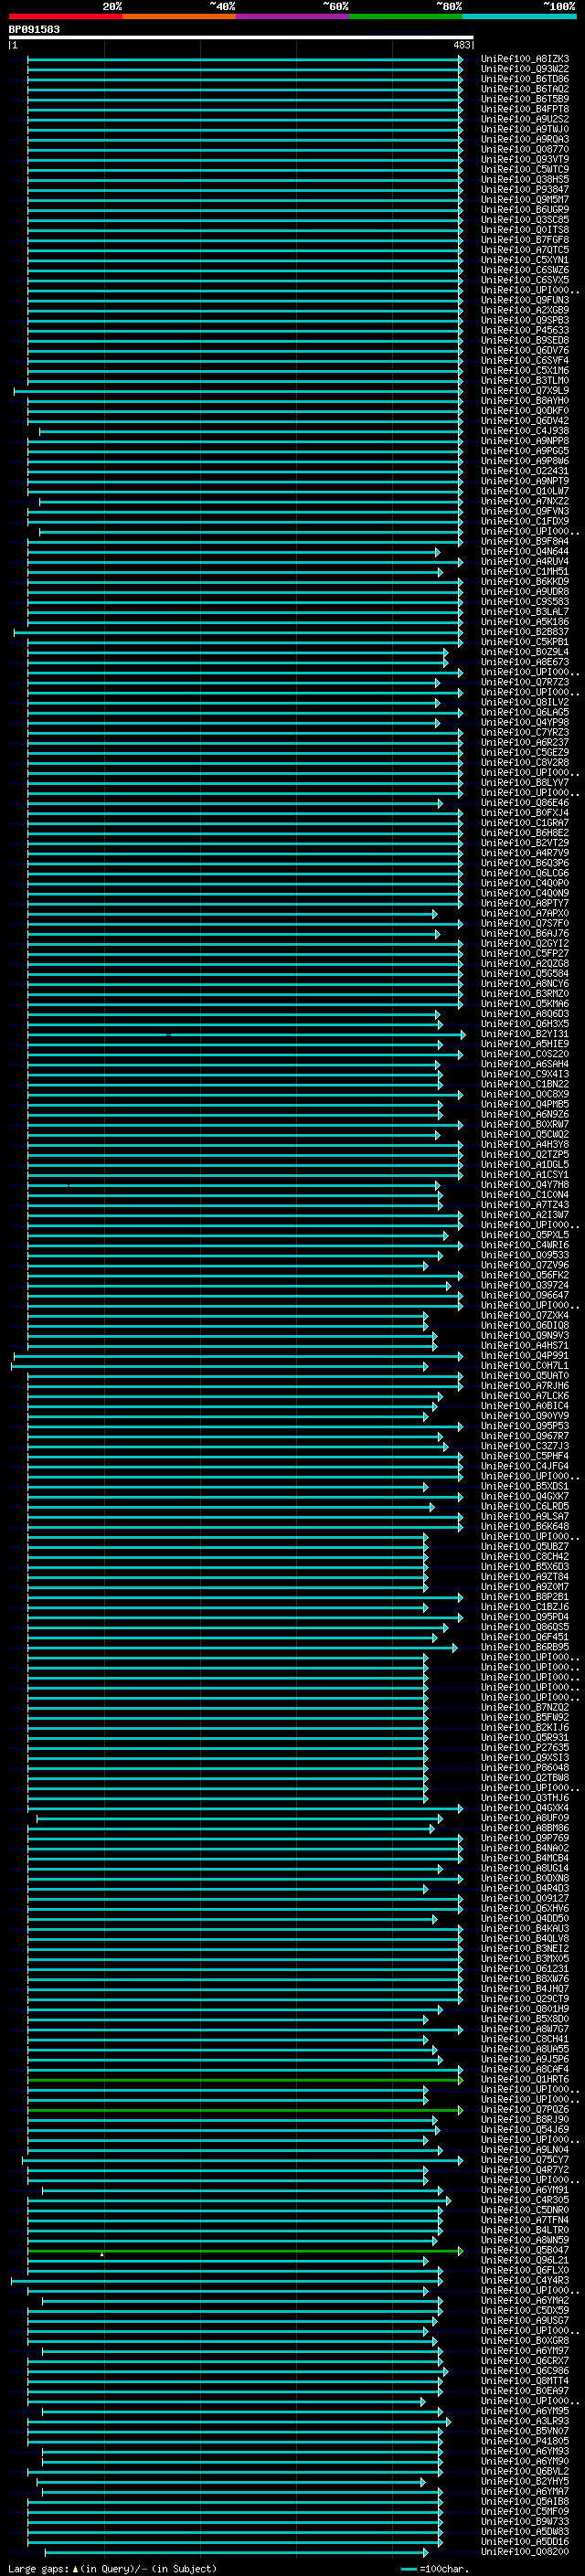
Task: Select hit UniRef100_Q6C986
Action: [x=525, y=2372]
